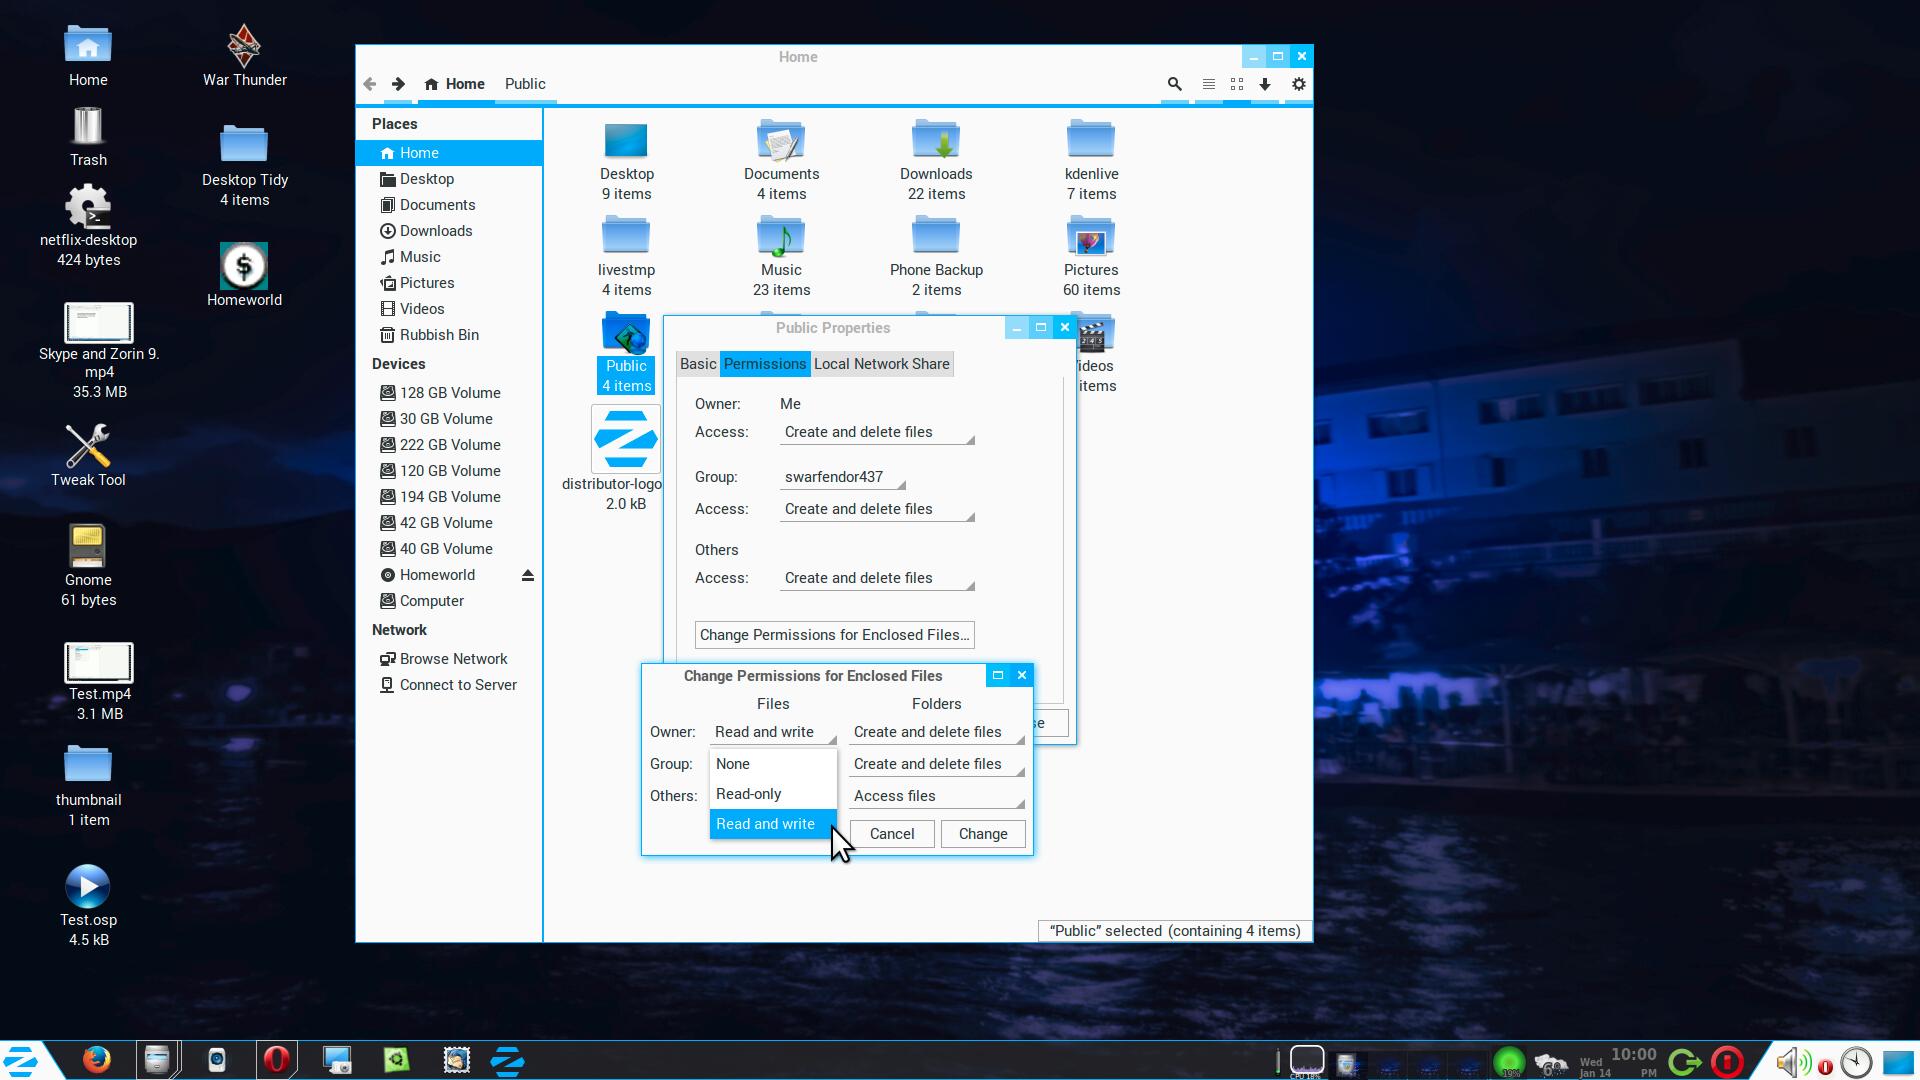Click Public in the path bar
The width and height of the screenshot is (1920, 1080).
(x=525, y=84)
